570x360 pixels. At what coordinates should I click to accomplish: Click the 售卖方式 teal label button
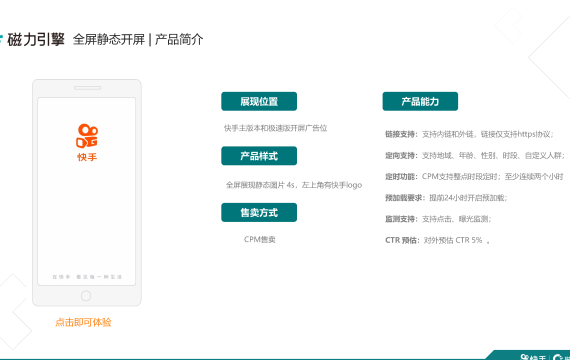[259, 212]
